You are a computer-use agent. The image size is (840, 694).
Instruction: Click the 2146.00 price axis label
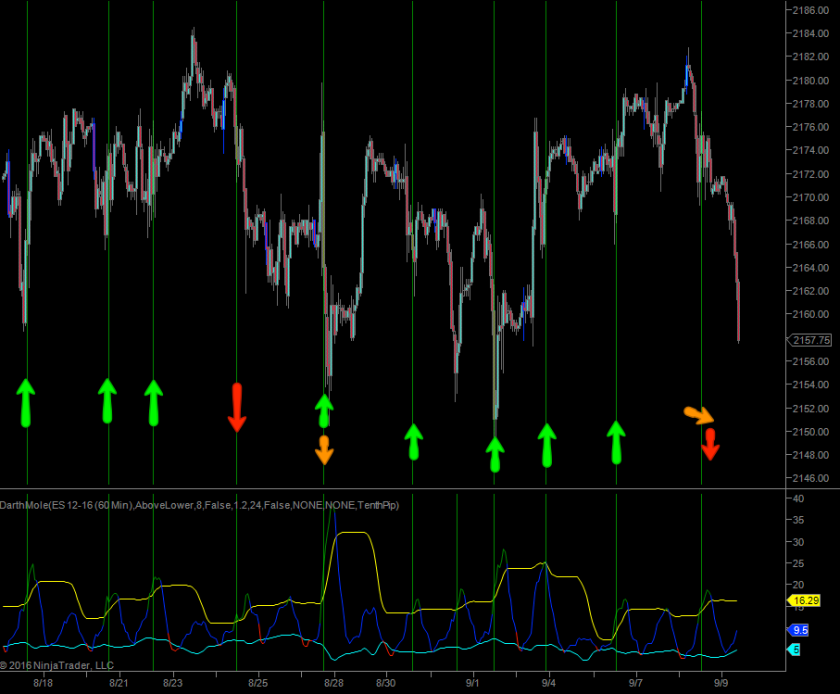click(x=811, y=478)
